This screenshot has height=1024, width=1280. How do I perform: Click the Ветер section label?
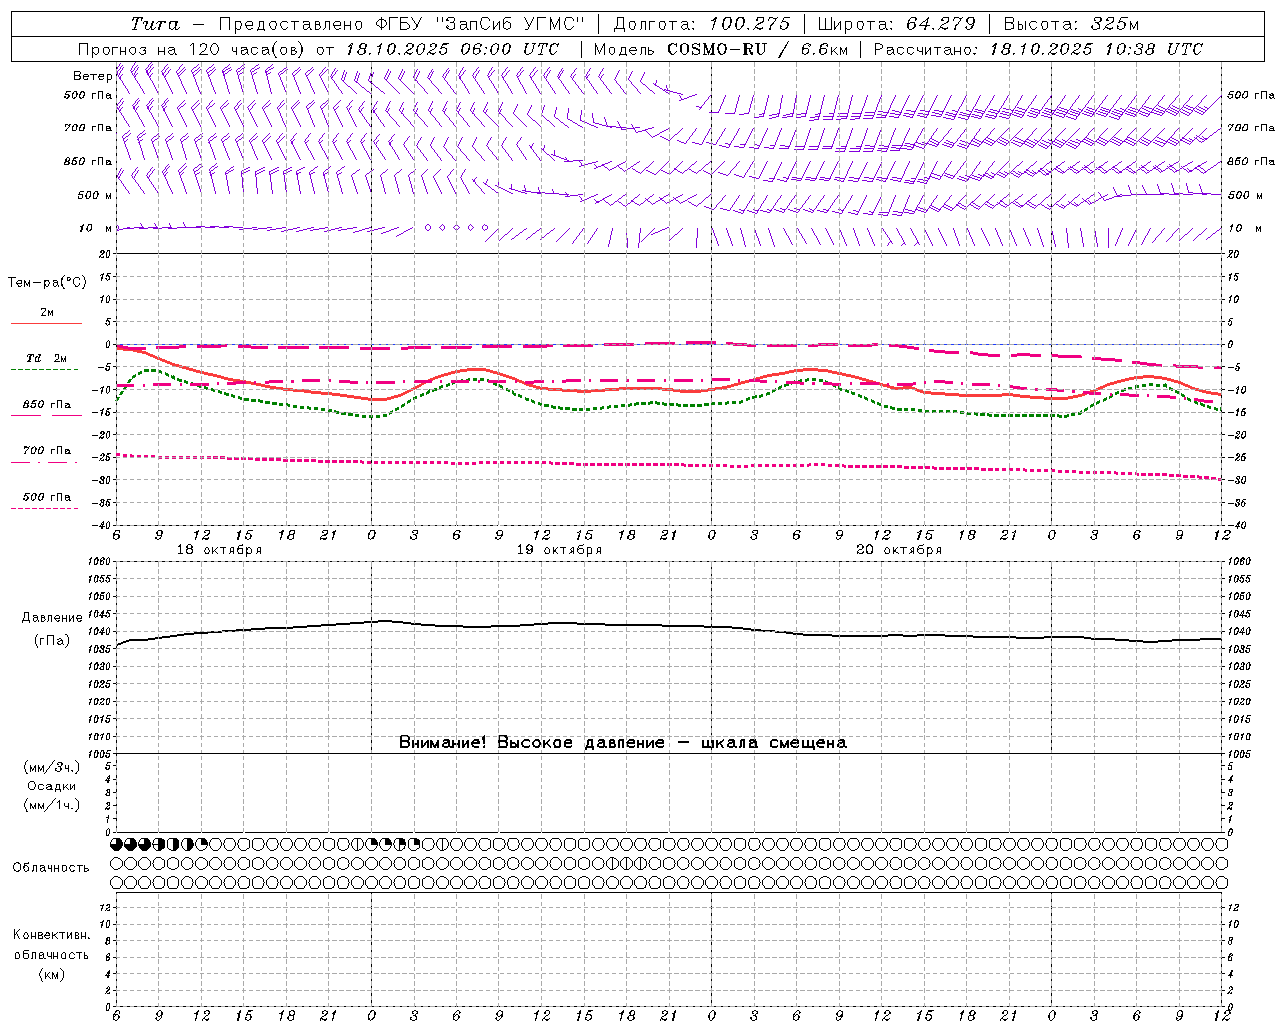(x=92, y=76)
